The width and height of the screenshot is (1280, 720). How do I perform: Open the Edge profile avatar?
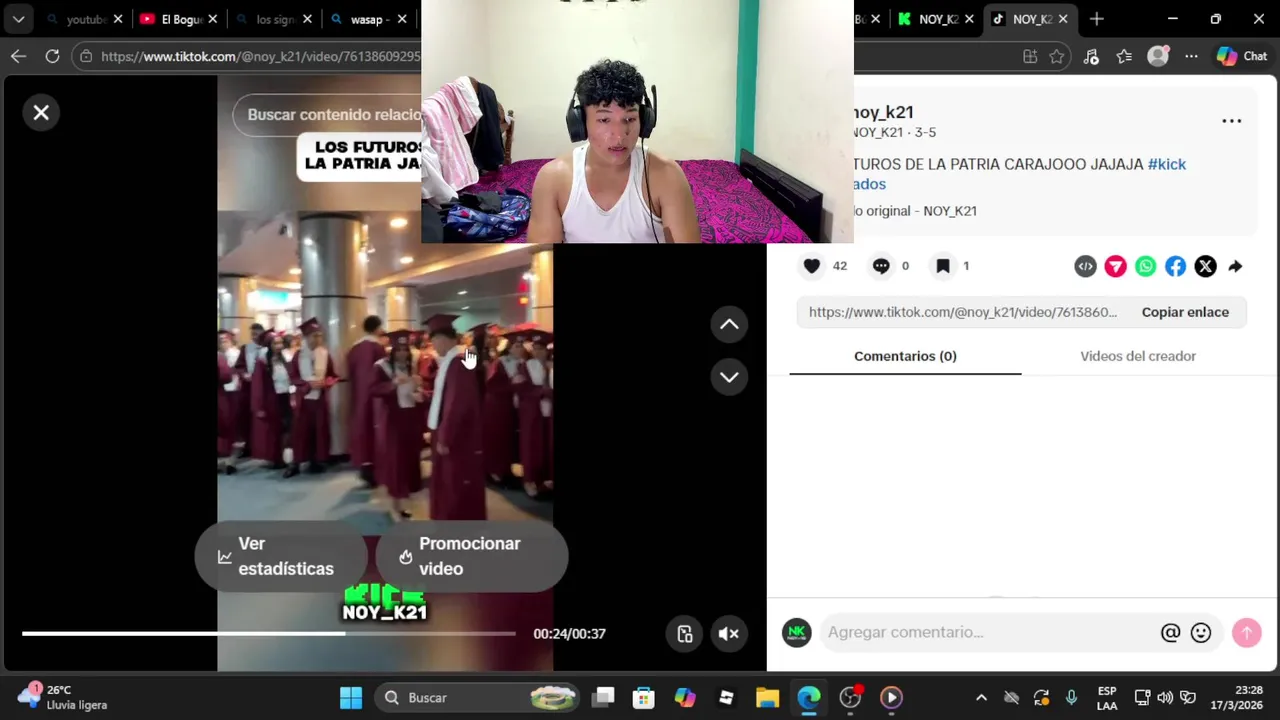1158,57
